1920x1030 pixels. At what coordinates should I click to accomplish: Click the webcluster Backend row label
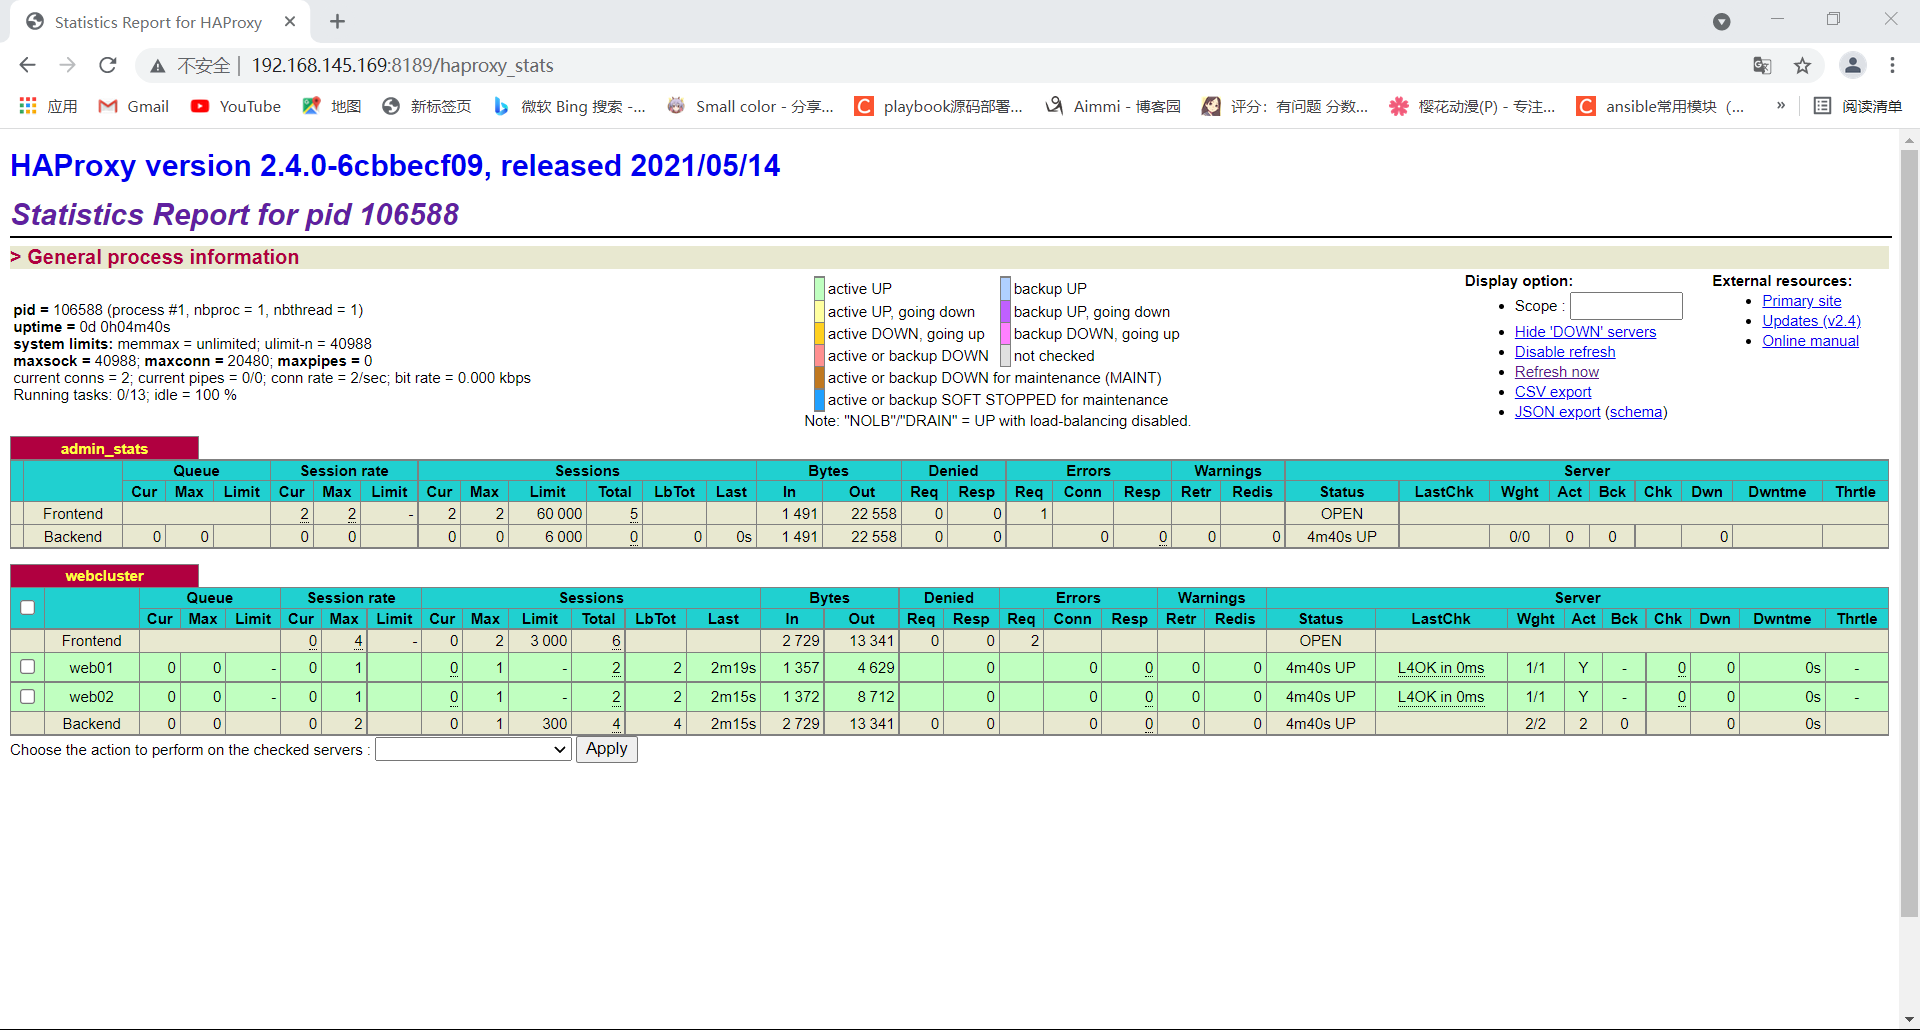[91, 724]
